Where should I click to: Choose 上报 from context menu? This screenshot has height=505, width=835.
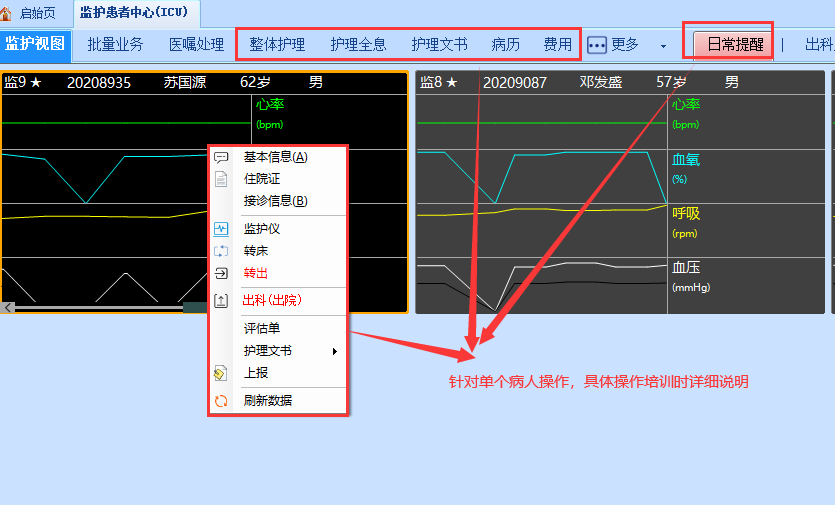pos(256,373)
